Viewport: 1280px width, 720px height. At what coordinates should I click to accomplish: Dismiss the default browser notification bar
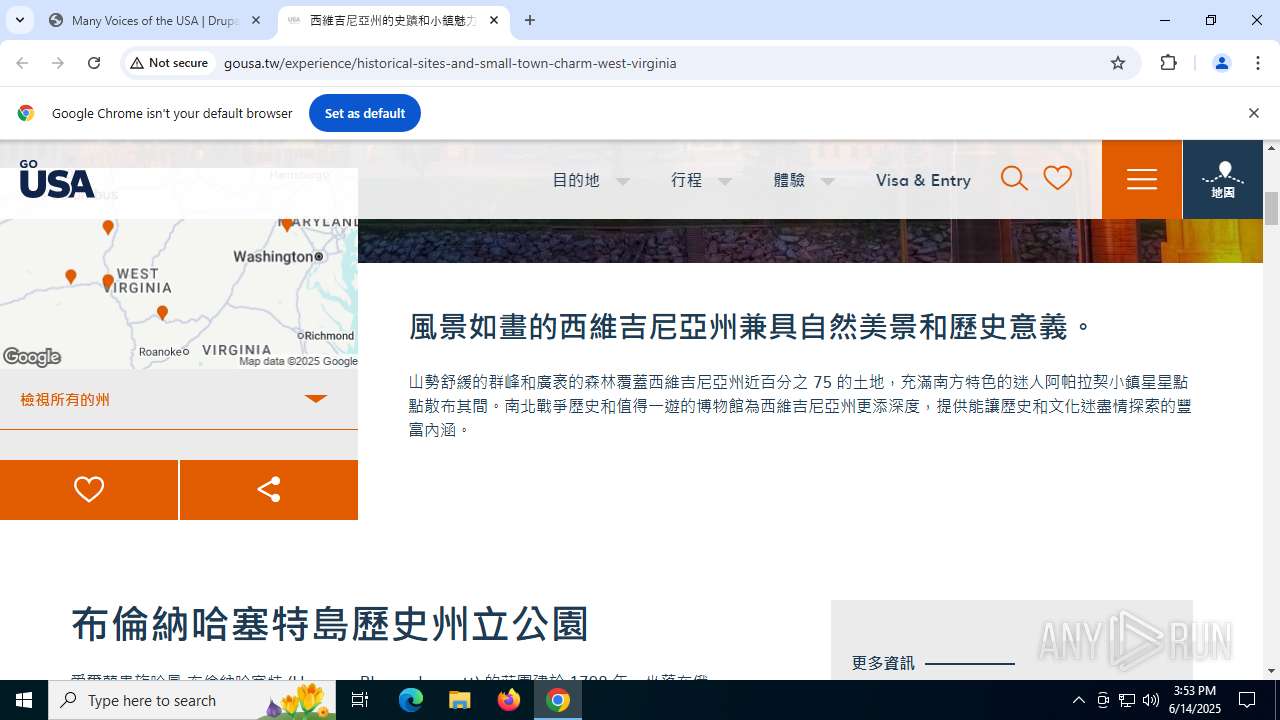pos(1253,113)
